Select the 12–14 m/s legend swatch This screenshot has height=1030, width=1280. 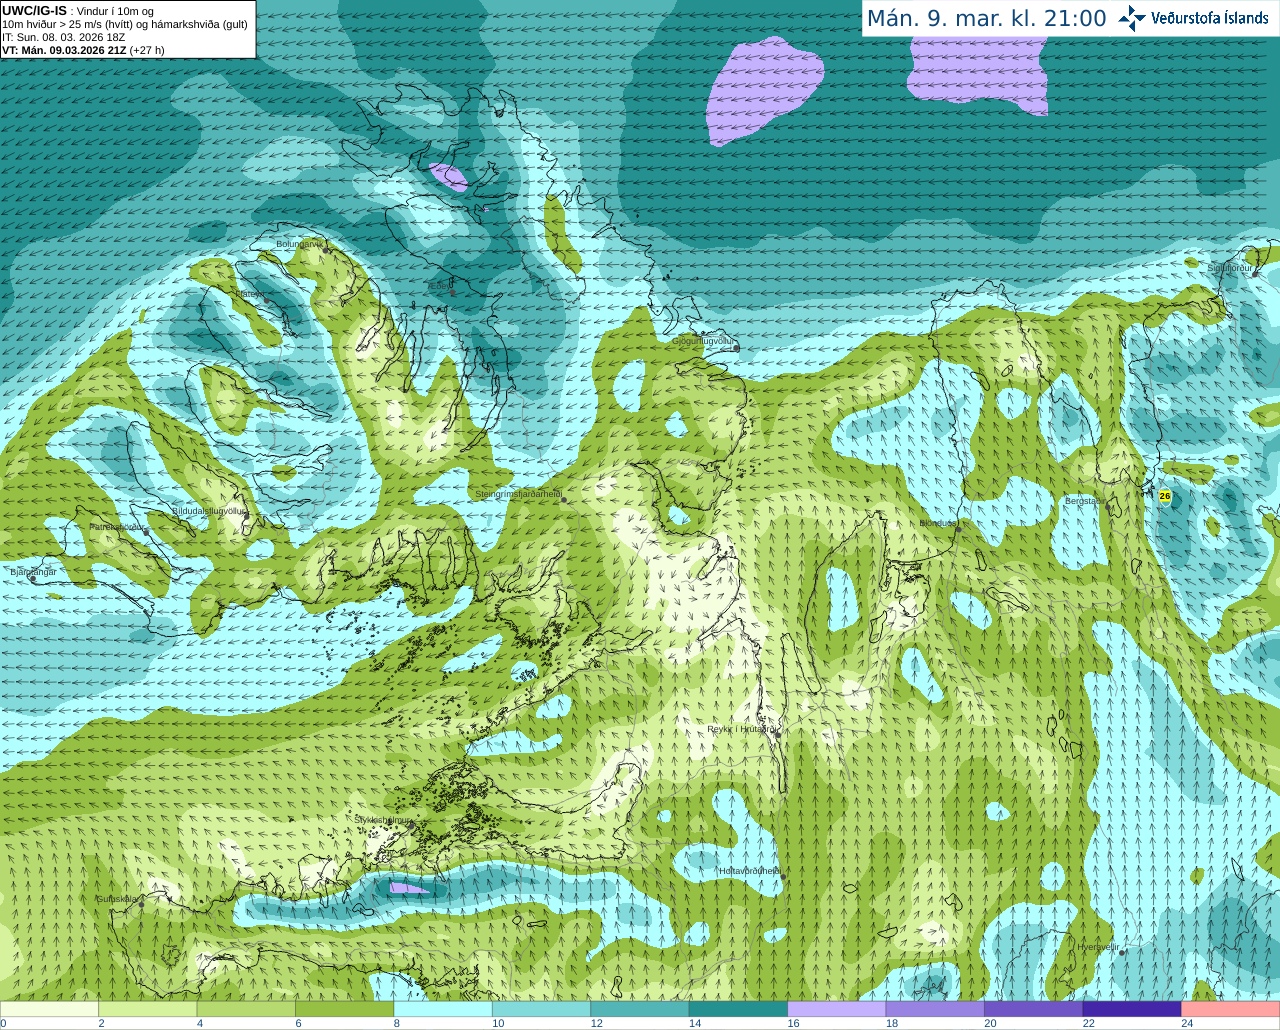tap(640, 1009)
